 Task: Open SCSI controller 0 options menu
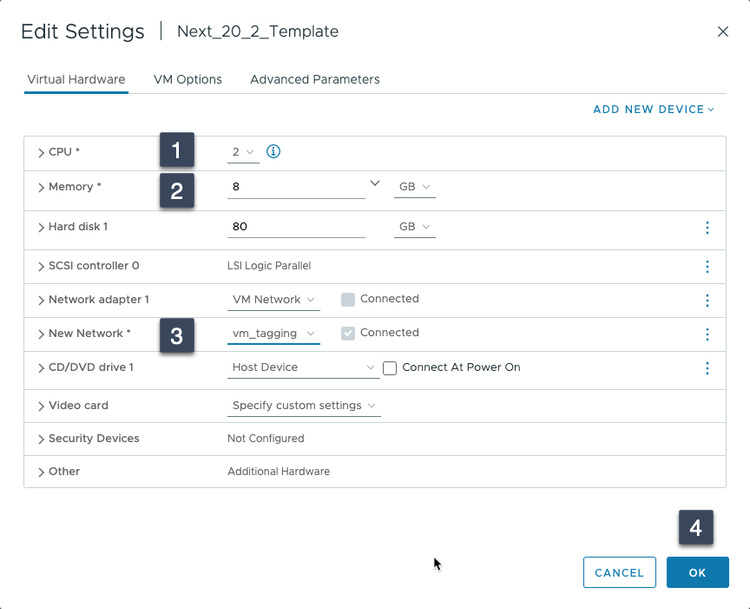pyautogui.click(x=707, y=267)
